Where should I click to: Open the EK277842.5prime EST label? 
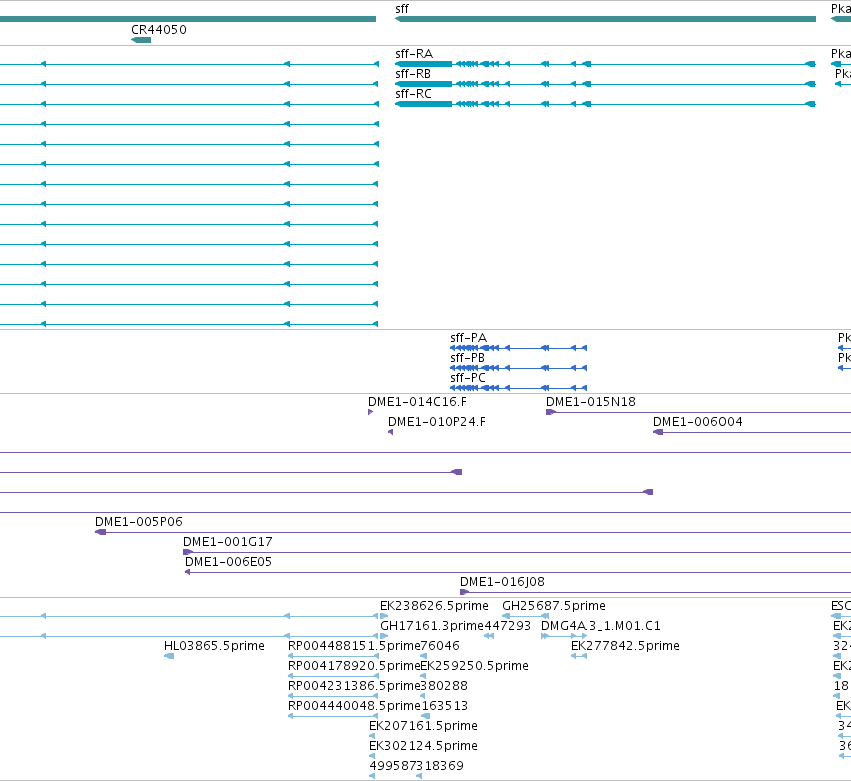click(x=625, y=646)
